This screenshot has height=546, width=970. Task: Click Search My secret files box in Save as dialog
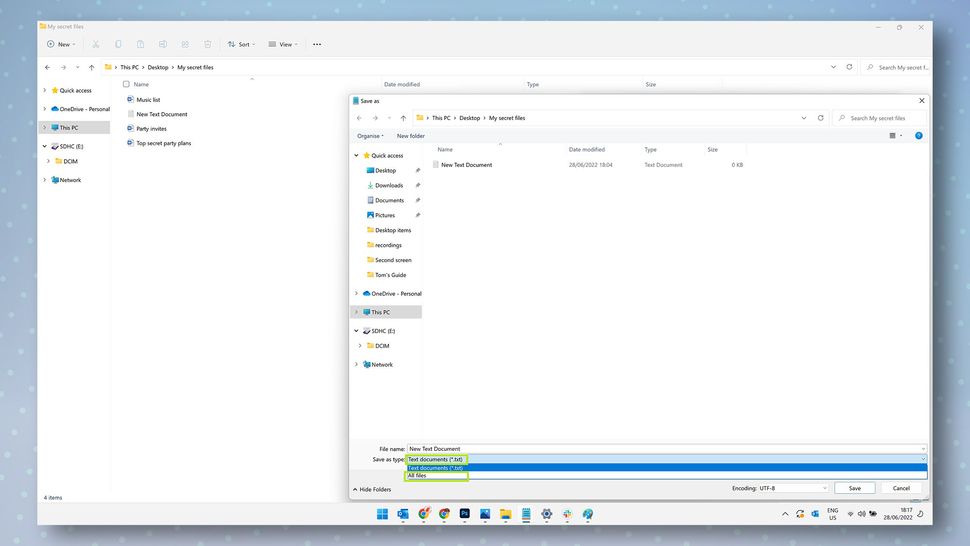(880, 118)
